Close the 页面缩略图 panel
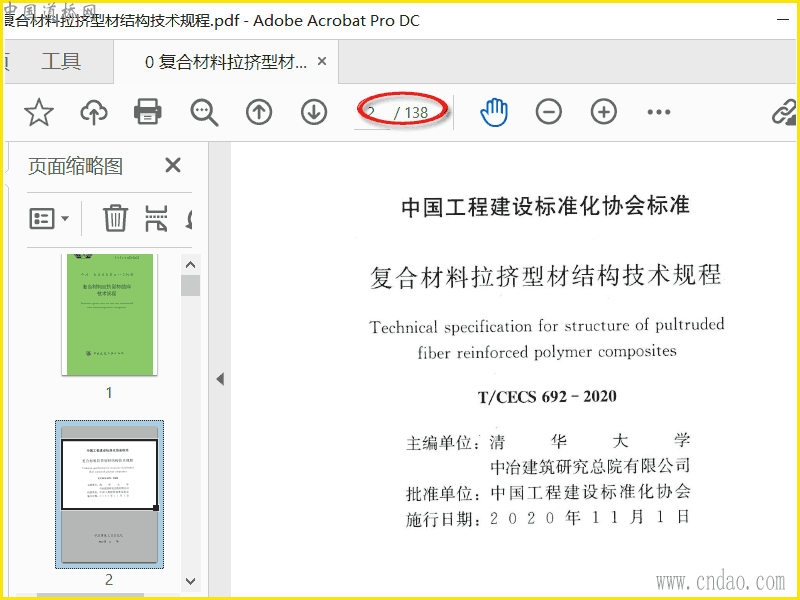 pyautogui.click(x=173, y=165)
